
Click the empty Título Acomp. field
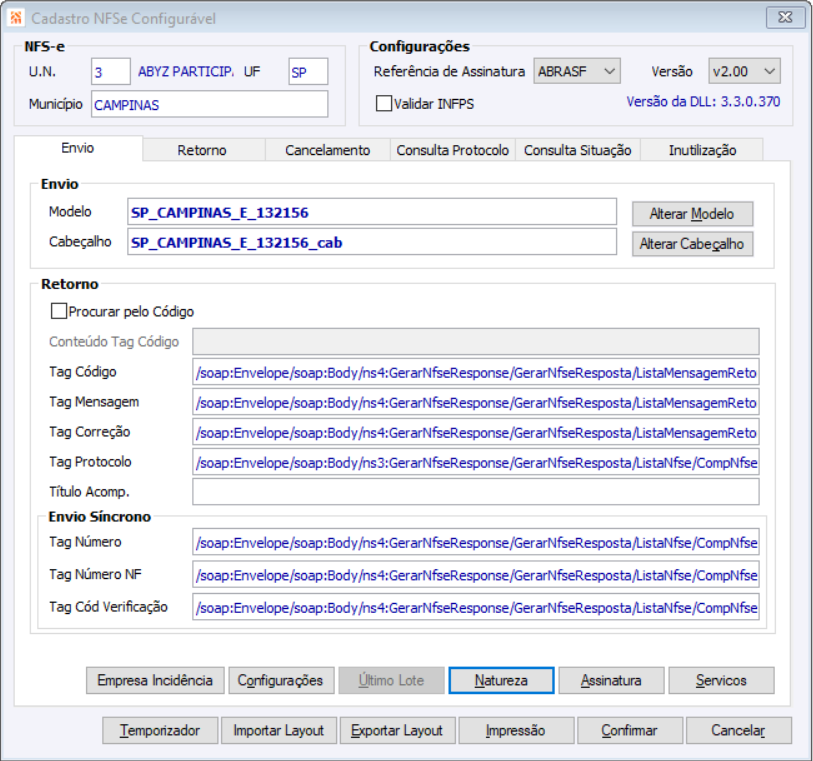tap(475, 491)
